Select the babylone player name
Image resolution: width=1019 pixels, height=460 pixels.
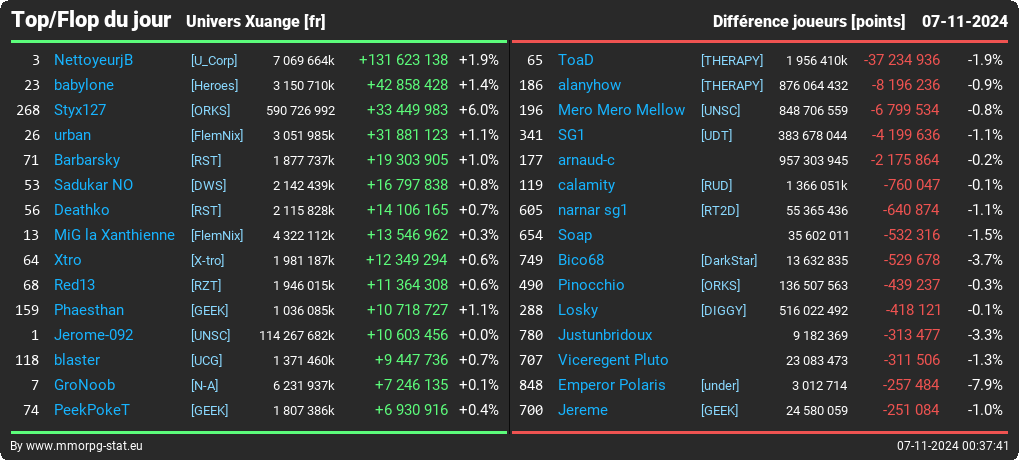(x=84, y=85)
